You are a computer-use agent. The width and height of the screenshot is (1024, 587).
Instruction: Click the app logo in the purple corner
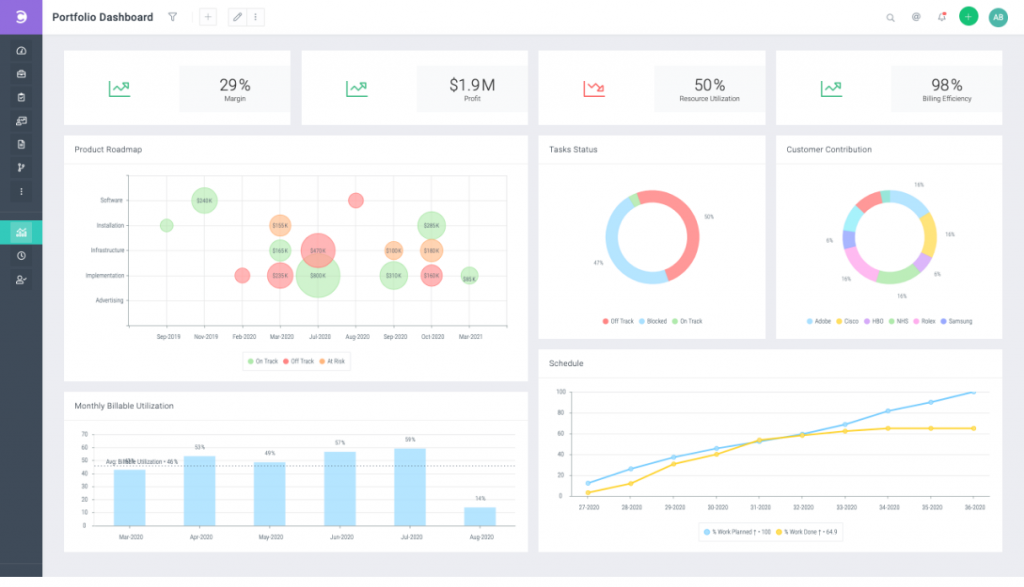coord(21,17)
